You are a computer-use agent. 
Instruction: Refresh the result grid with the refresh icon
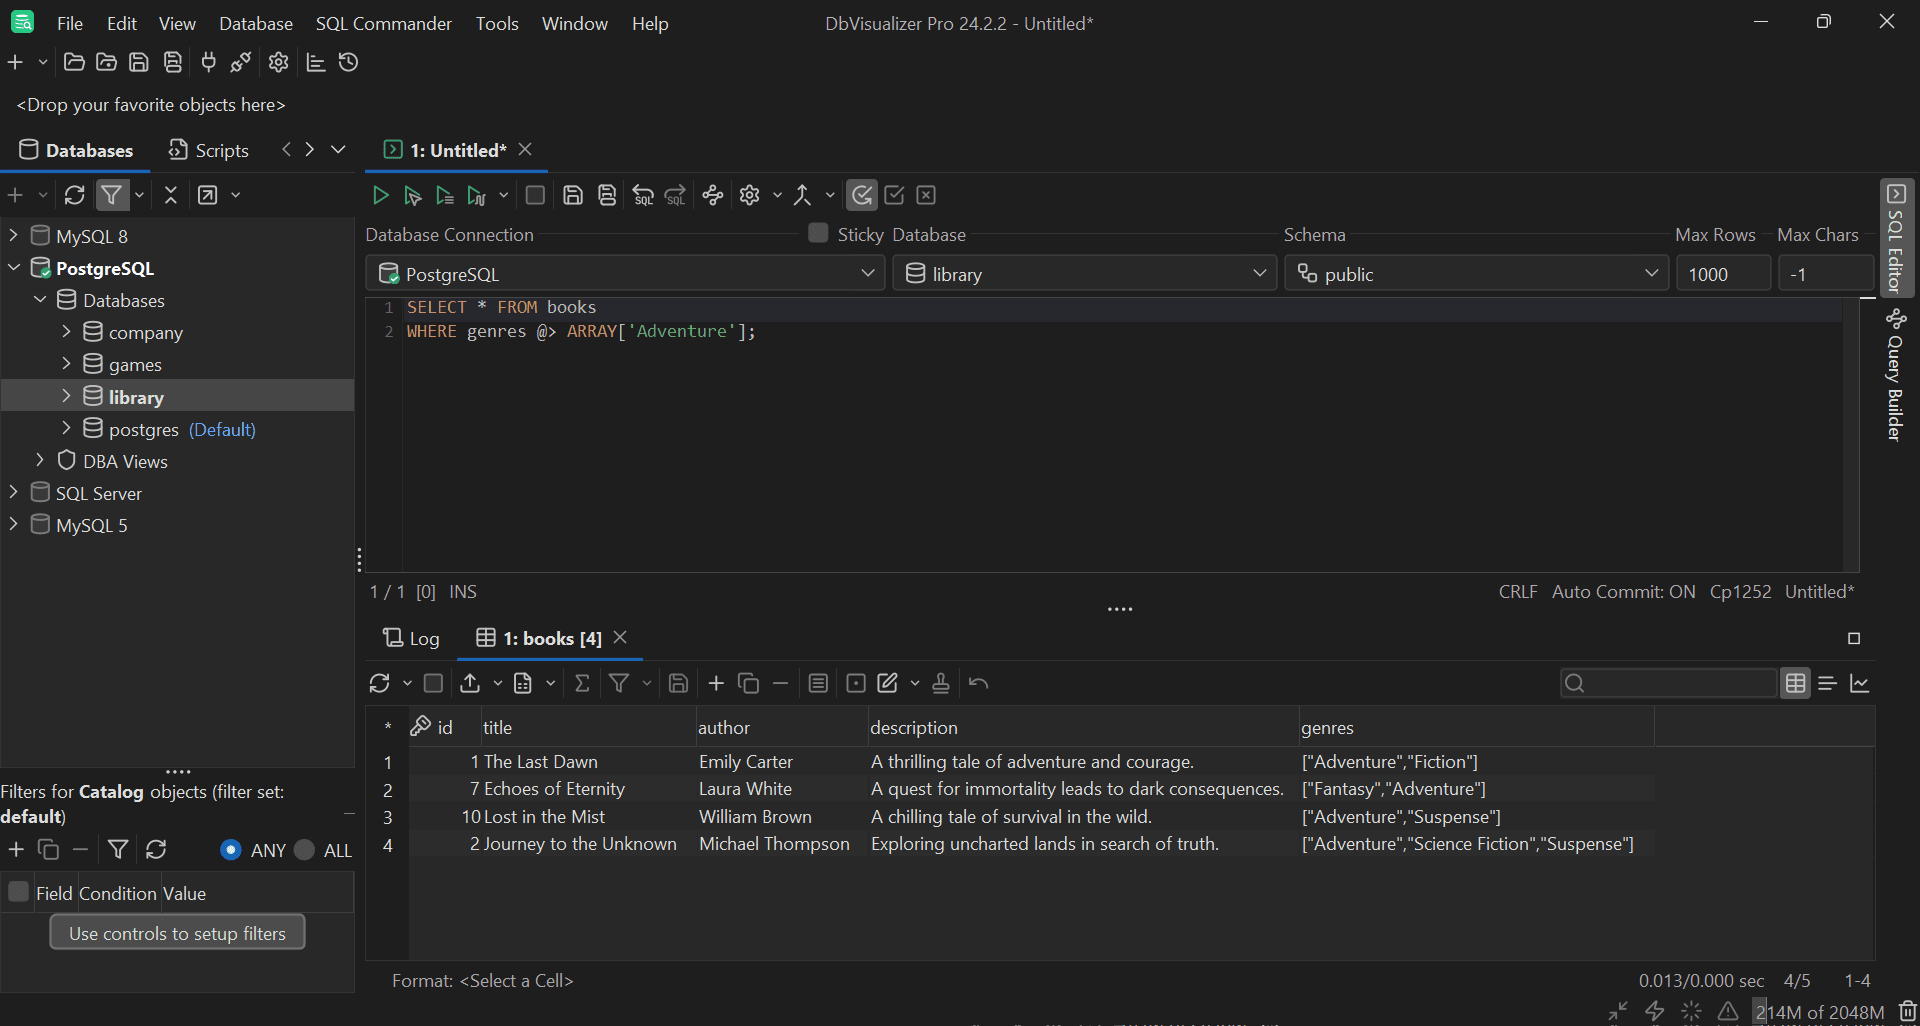pos(381,683)
